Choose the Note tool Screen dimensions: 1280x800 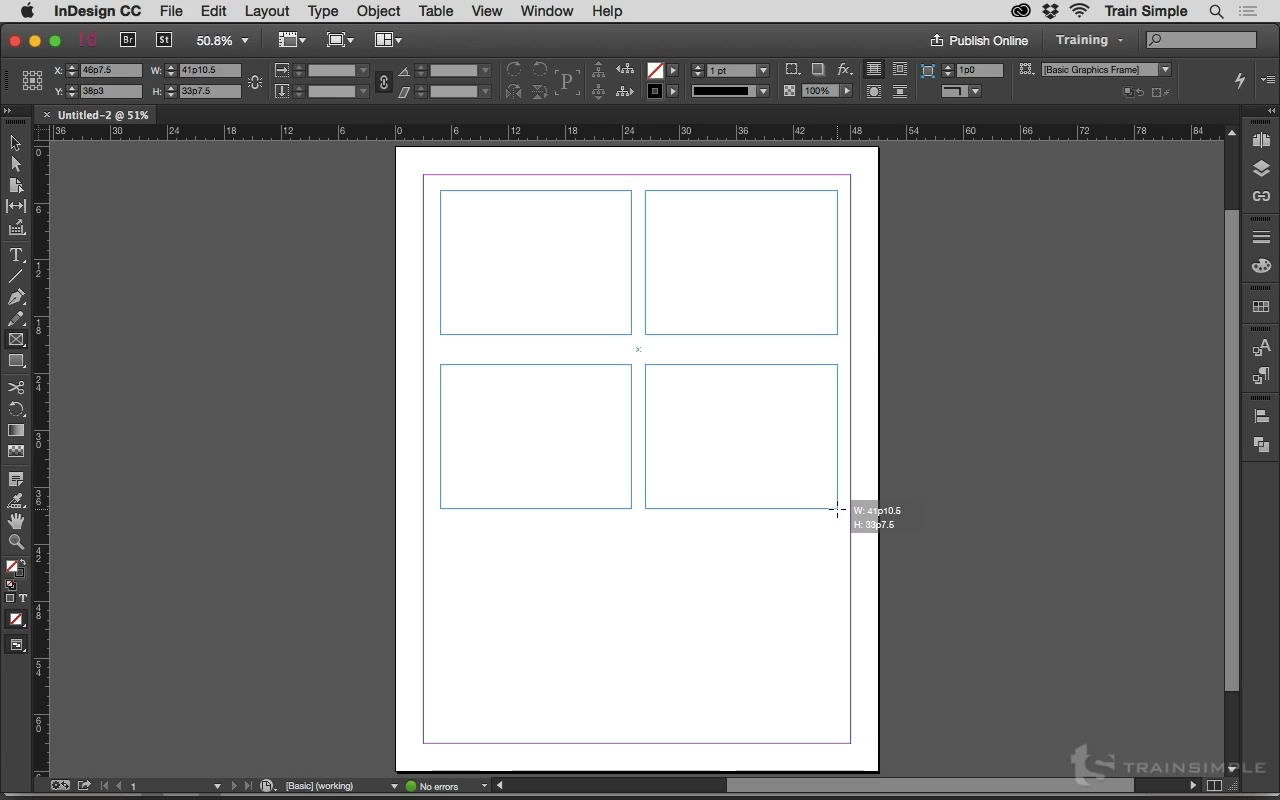point(16,480)
